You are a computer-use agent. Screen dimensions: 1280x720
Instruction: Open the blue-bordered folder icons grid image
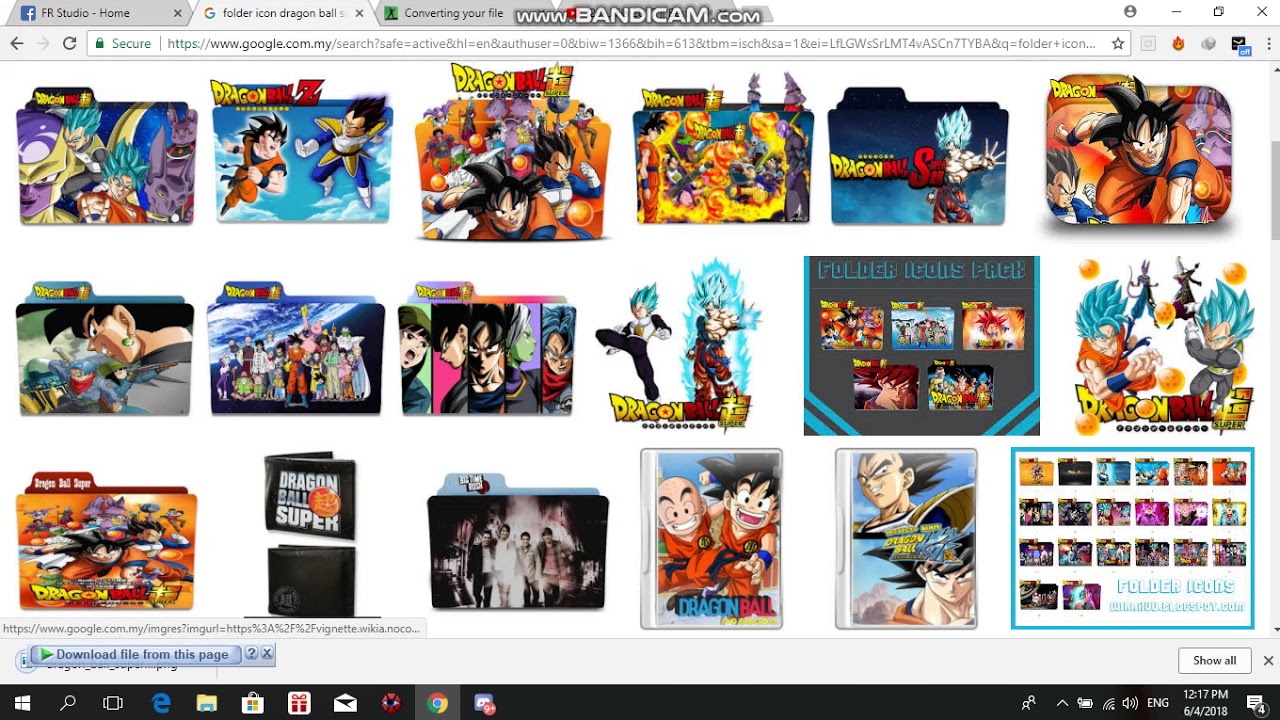pyautogui.click(x=1133, y=538)
